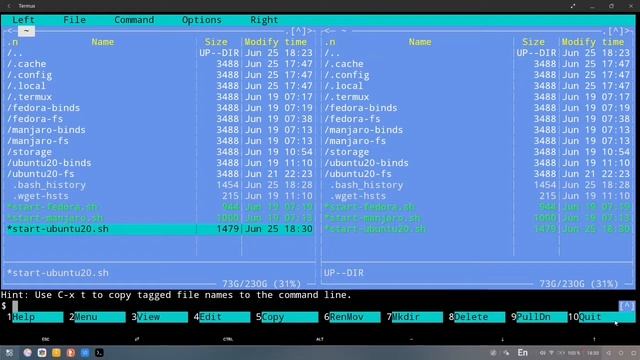Click the 10 Quit function key button

coord(602,317)
